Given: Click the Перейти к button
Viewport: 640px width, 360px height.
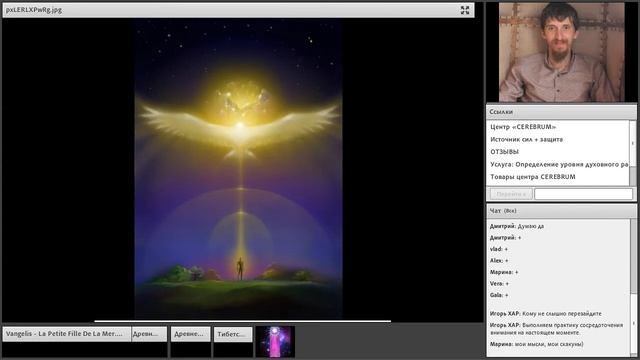Looking at the screenshot, I should coord(511,194).
